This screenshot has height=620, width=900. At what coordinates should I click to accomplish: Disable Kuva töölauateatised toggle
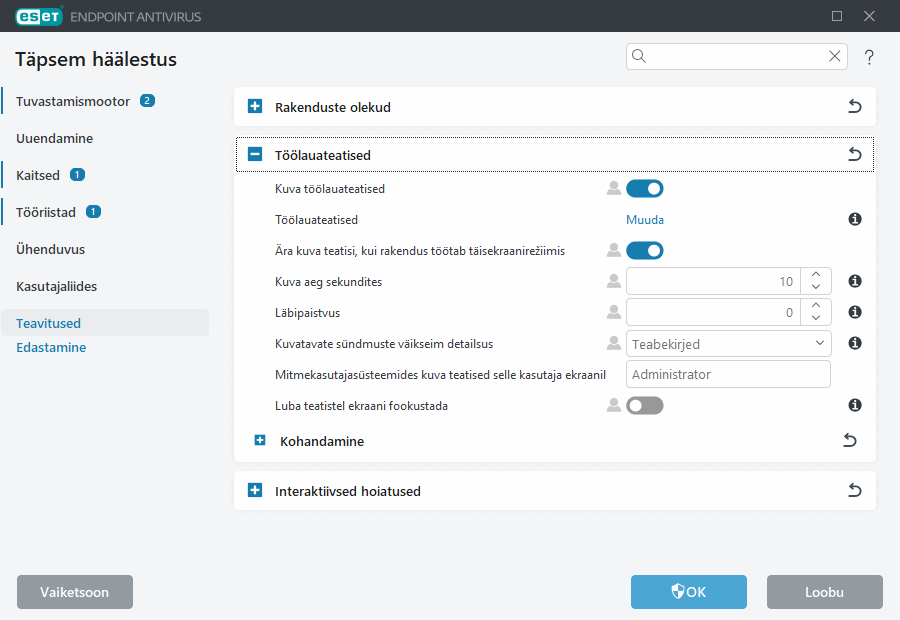[x=644, y=188]
